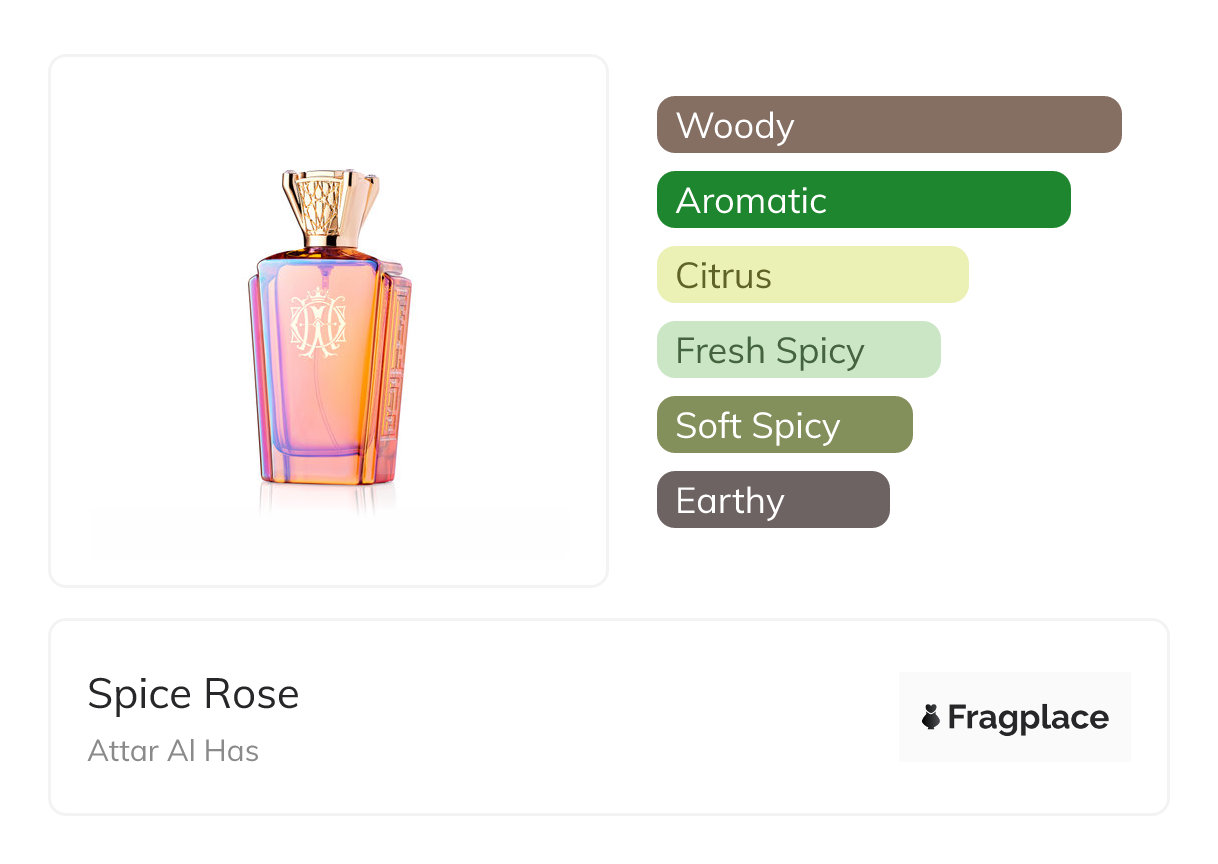Open the Spice Rose perfume title

pos(193,694)
